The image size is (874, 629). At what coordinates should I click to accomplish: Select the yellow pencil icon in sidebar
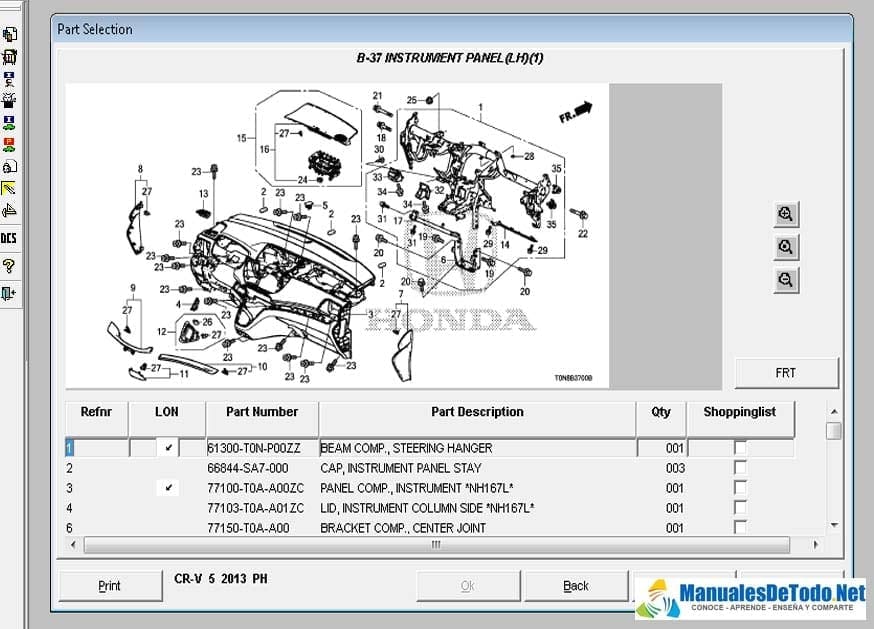[9, 188]
